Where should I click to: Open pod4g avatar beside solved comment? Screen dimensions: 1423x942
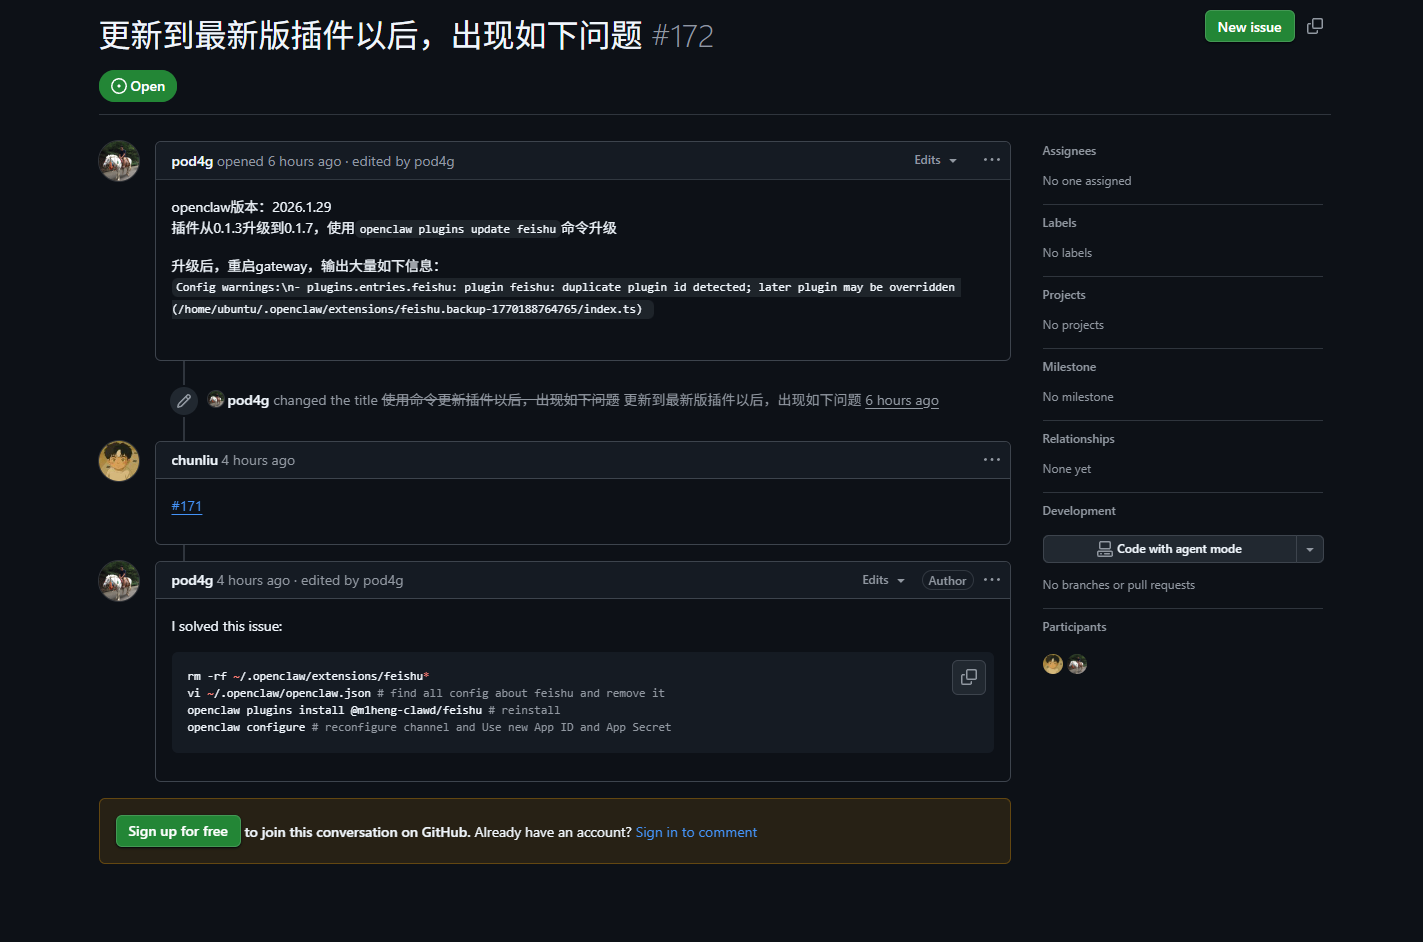[119, 581]
